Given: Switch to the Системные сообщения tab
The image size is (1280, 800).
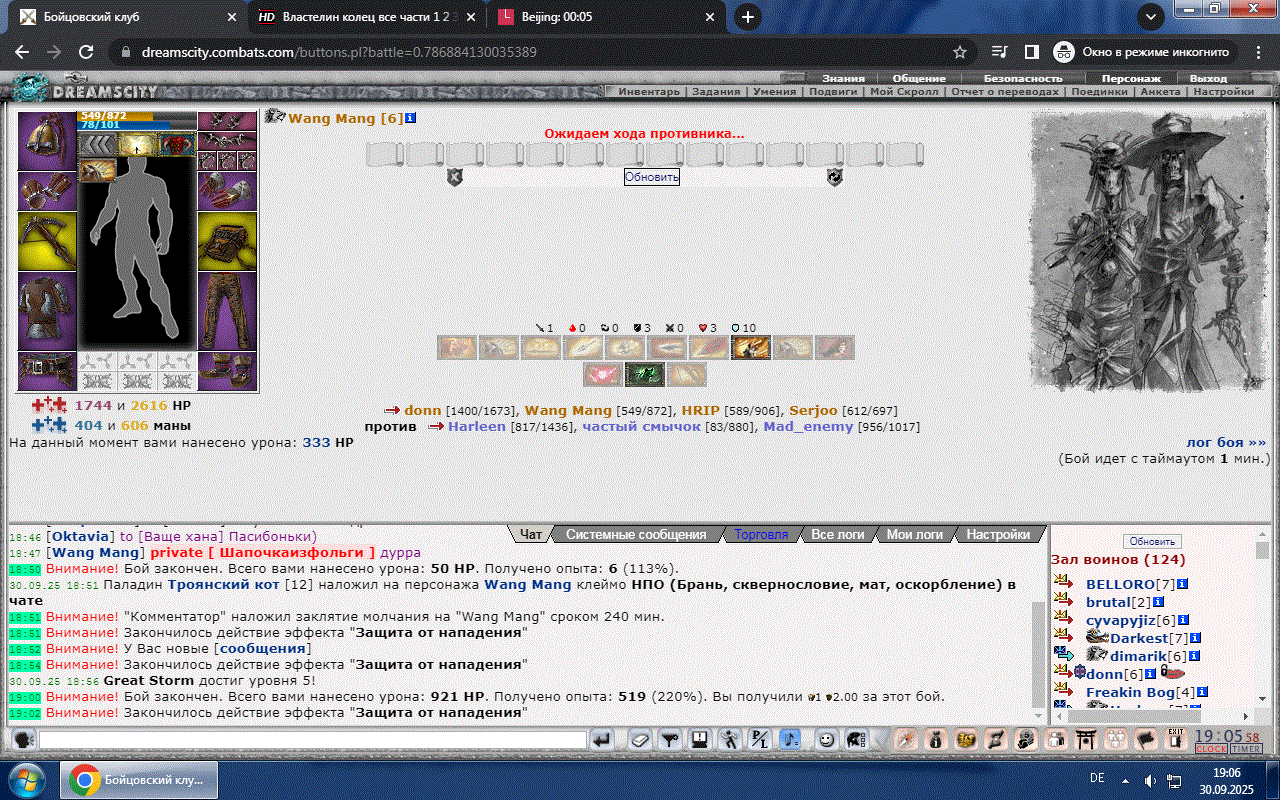Looking at the screenshot, I should click(x=636, y=535).
